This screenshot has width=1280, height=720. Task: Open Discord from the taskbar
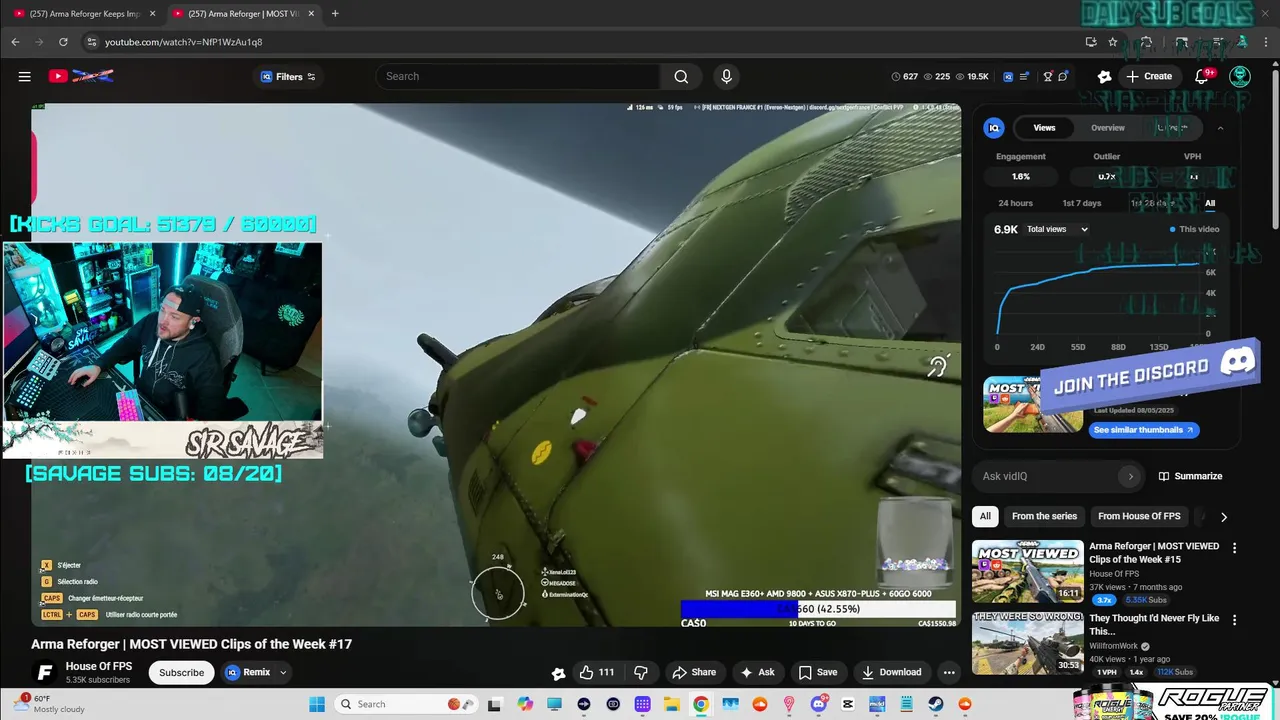point(818,704)
